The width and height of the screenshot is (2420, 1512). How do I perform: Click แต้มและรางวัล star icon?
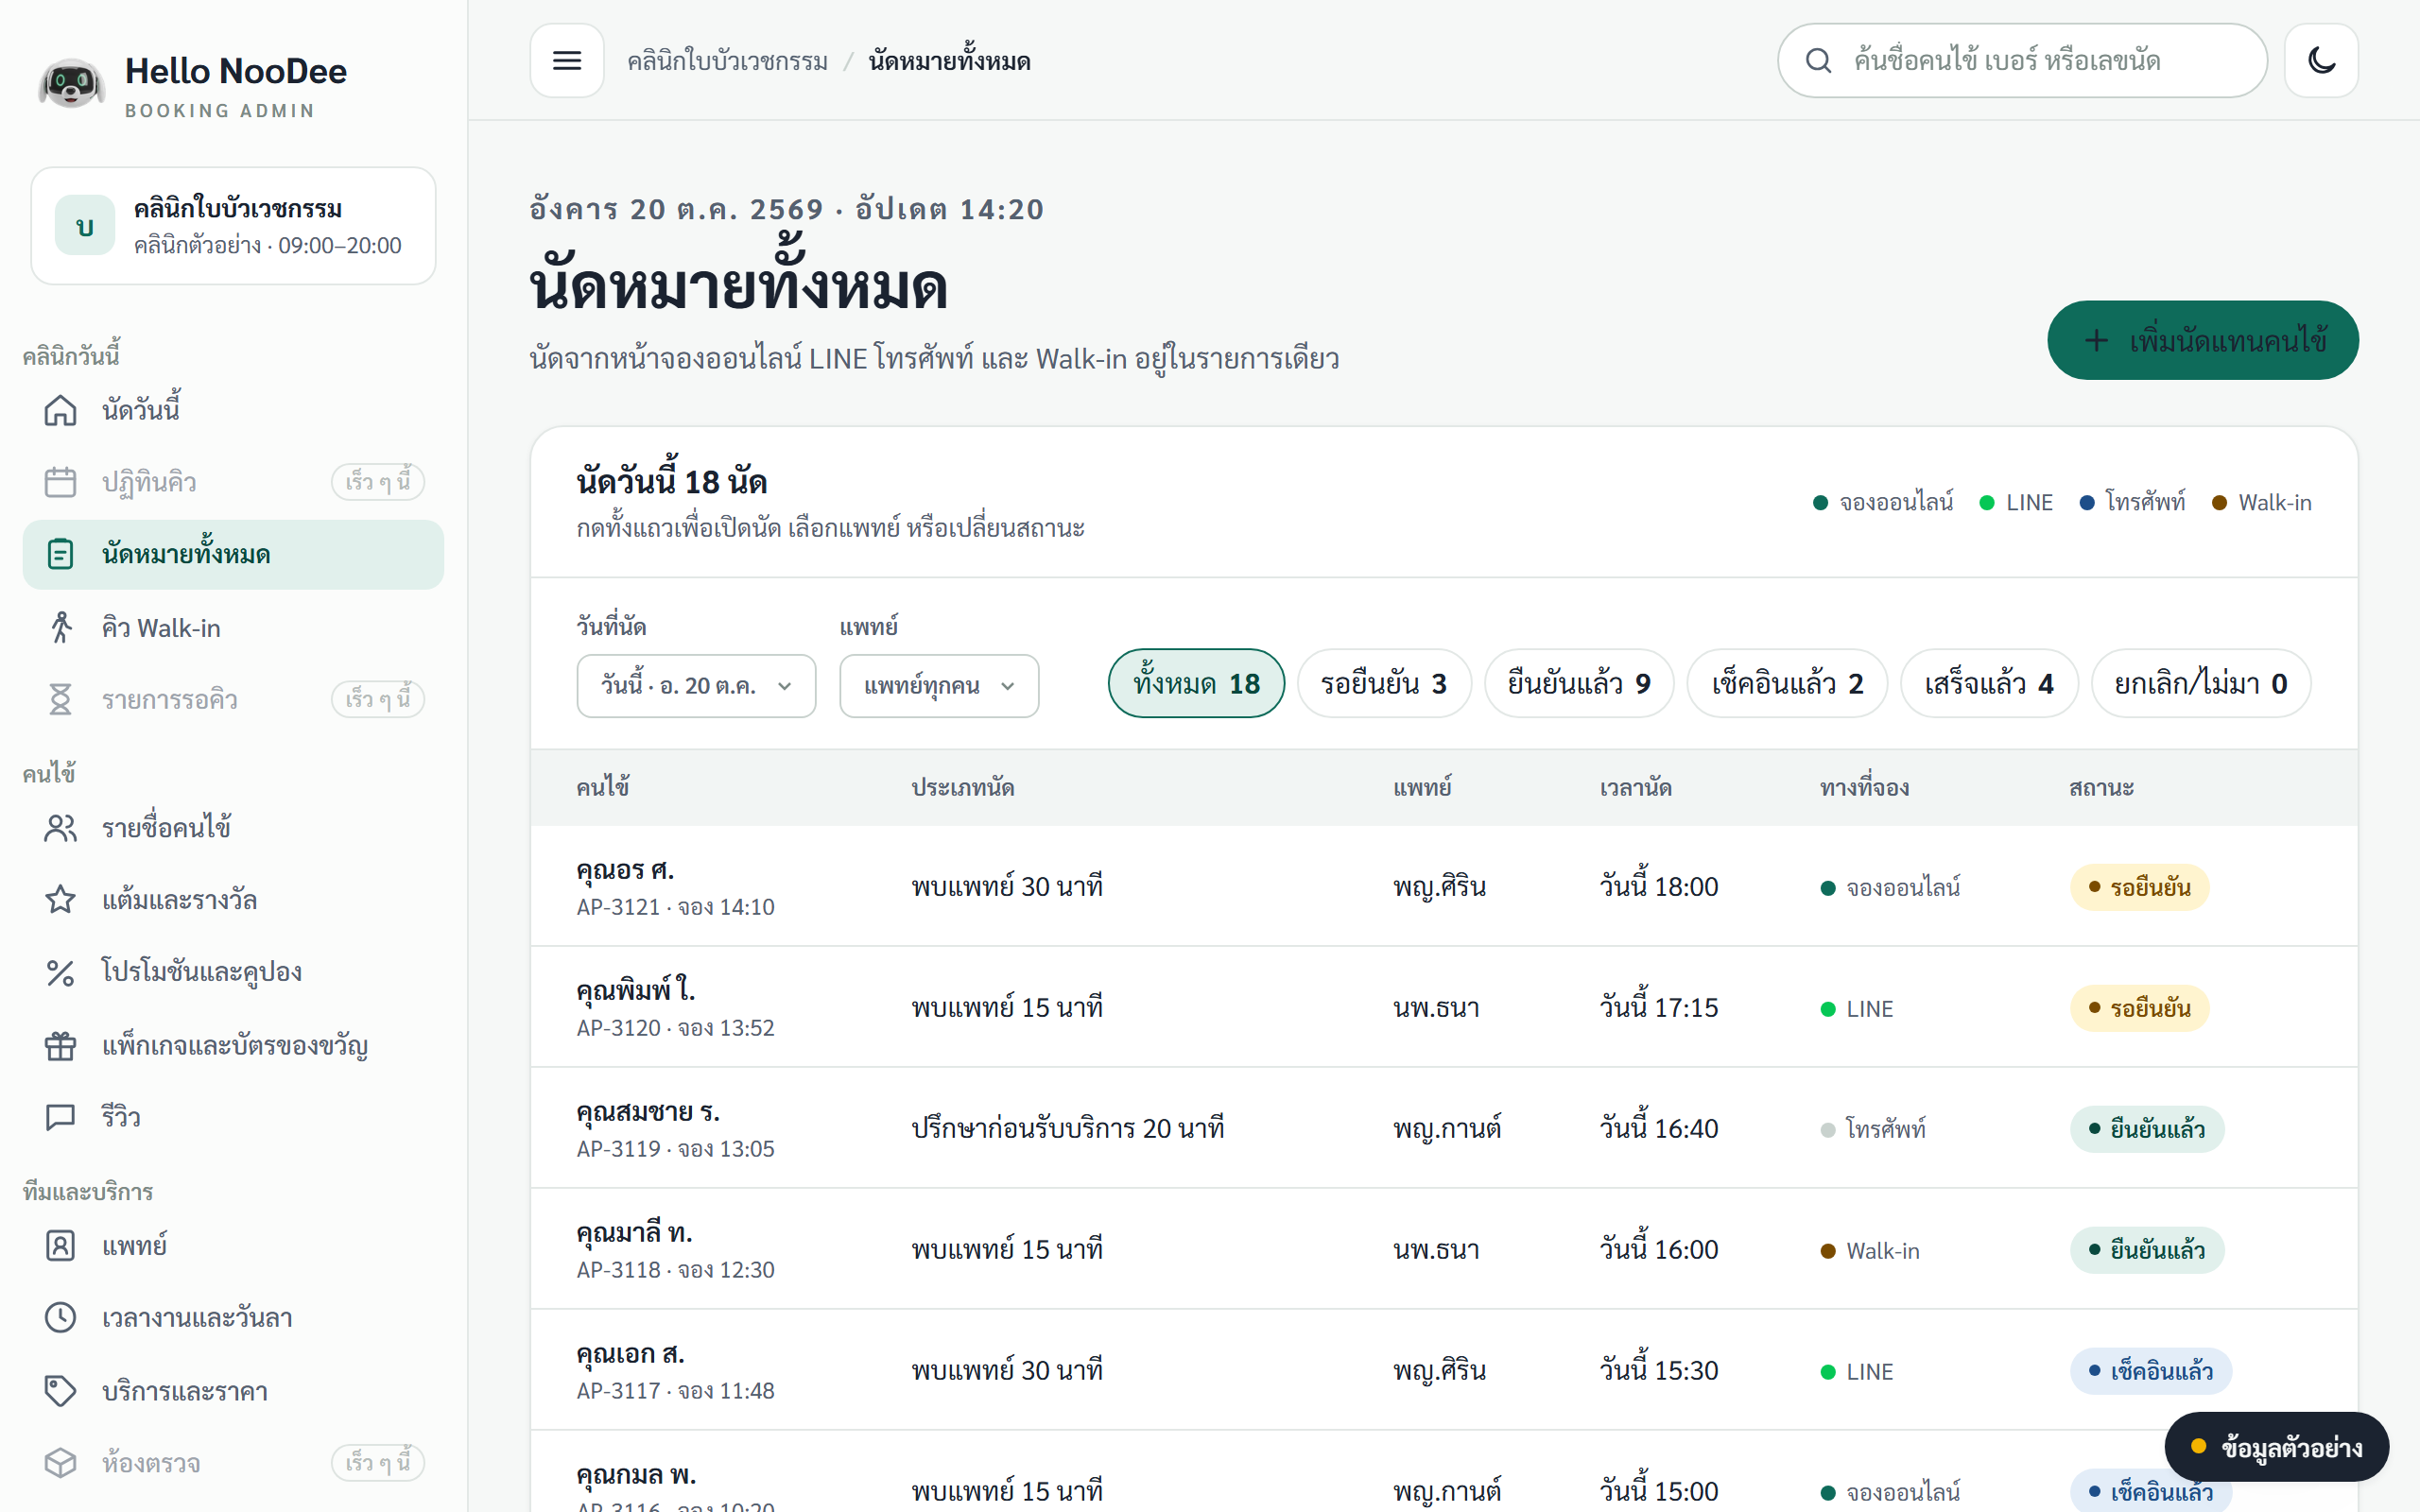[60, 900]
